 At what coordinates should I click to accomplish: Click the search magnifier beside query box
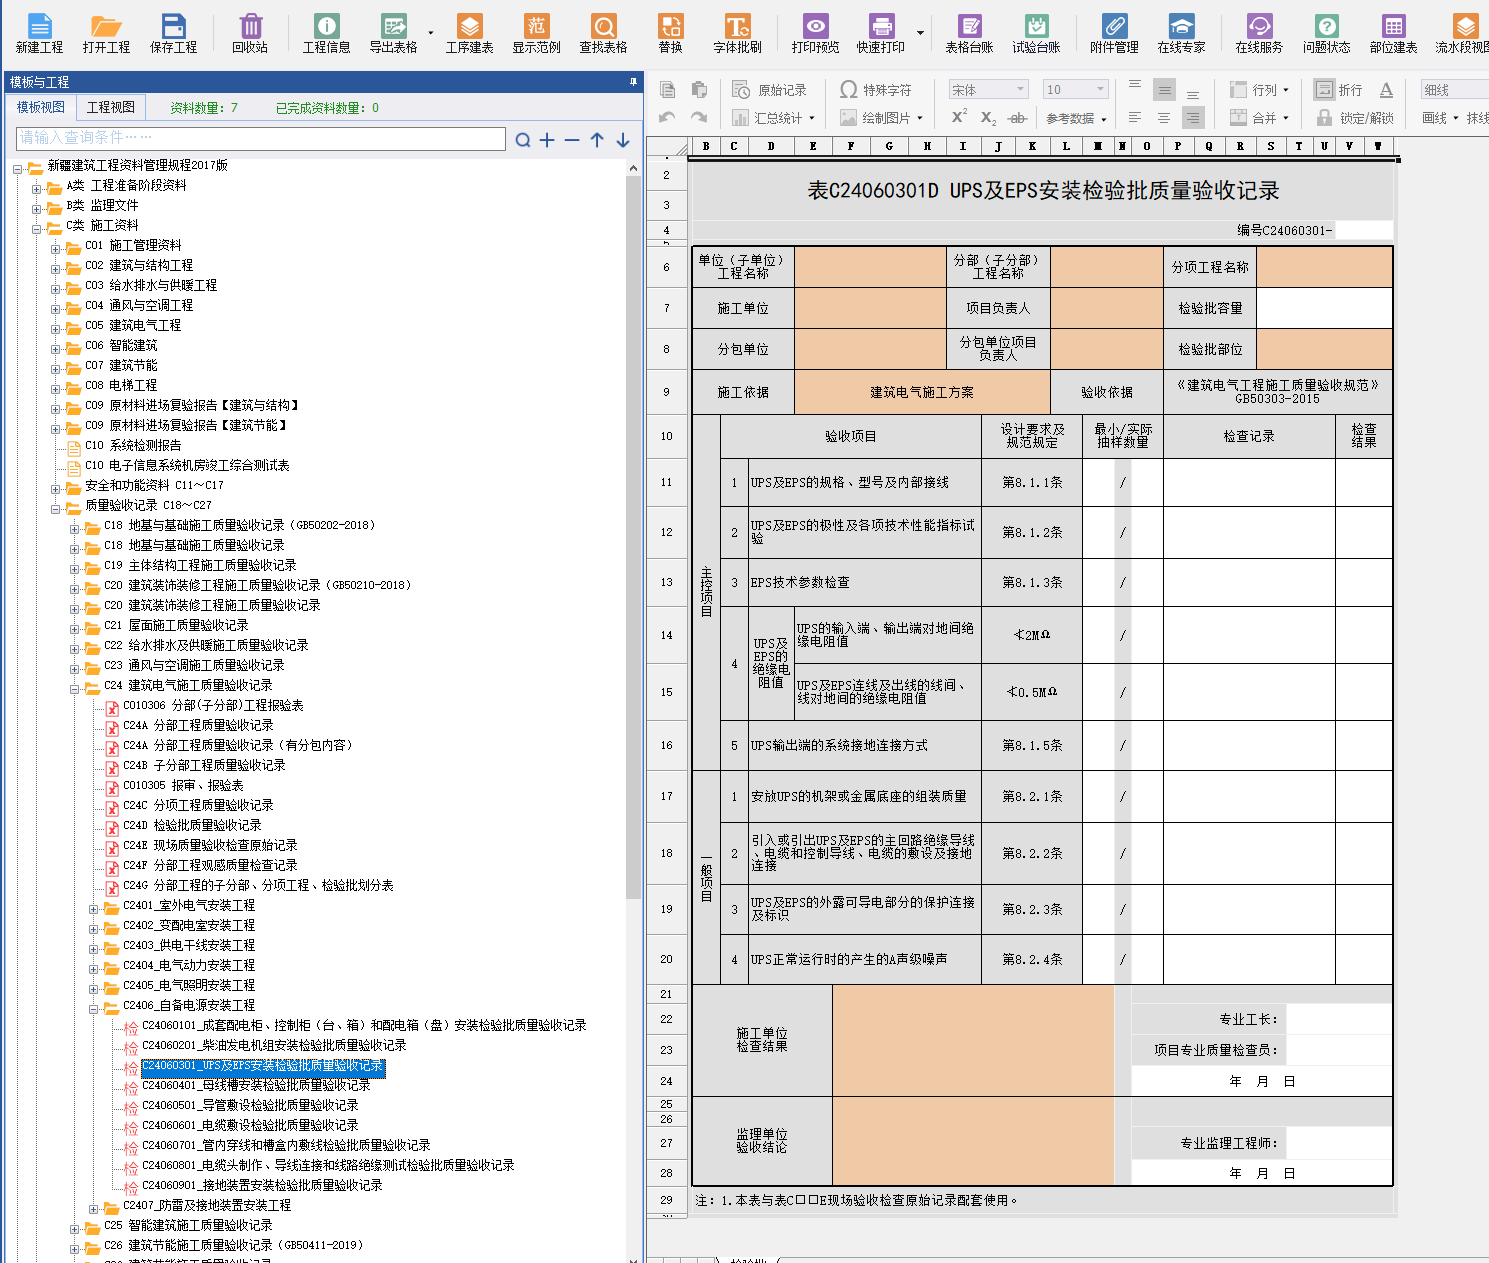522,140
